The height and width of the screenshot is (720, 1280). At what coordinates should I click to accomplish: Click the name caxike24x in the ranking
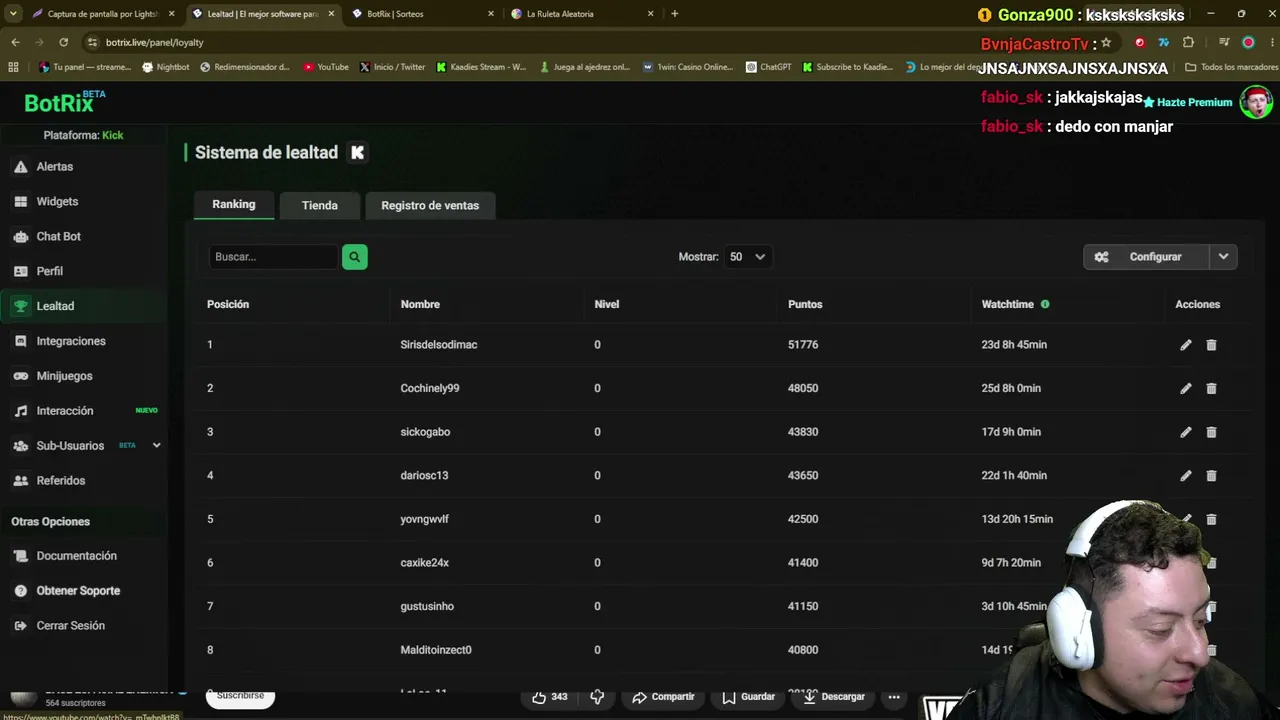click(x=425, y=563)
